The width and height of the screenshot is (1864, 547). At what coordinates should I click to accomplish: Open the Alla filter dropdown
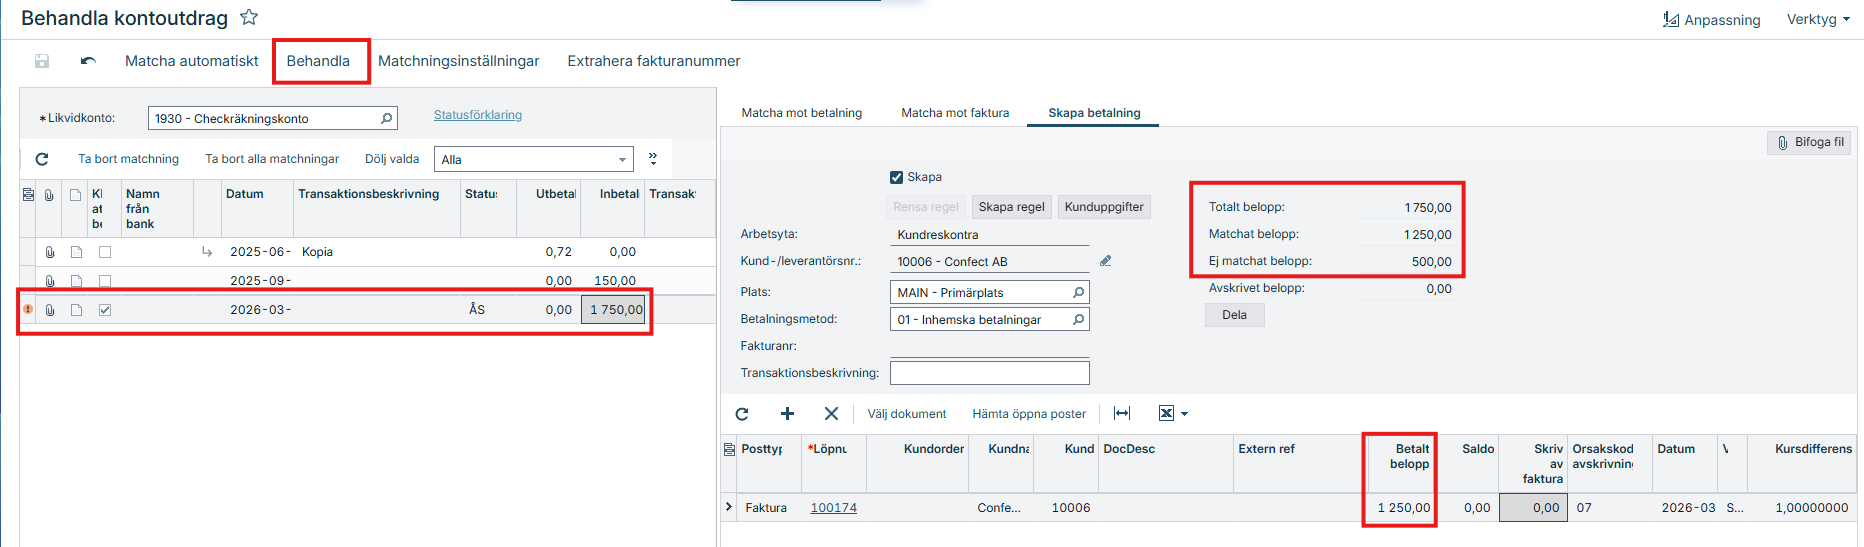tap(622, 160)
